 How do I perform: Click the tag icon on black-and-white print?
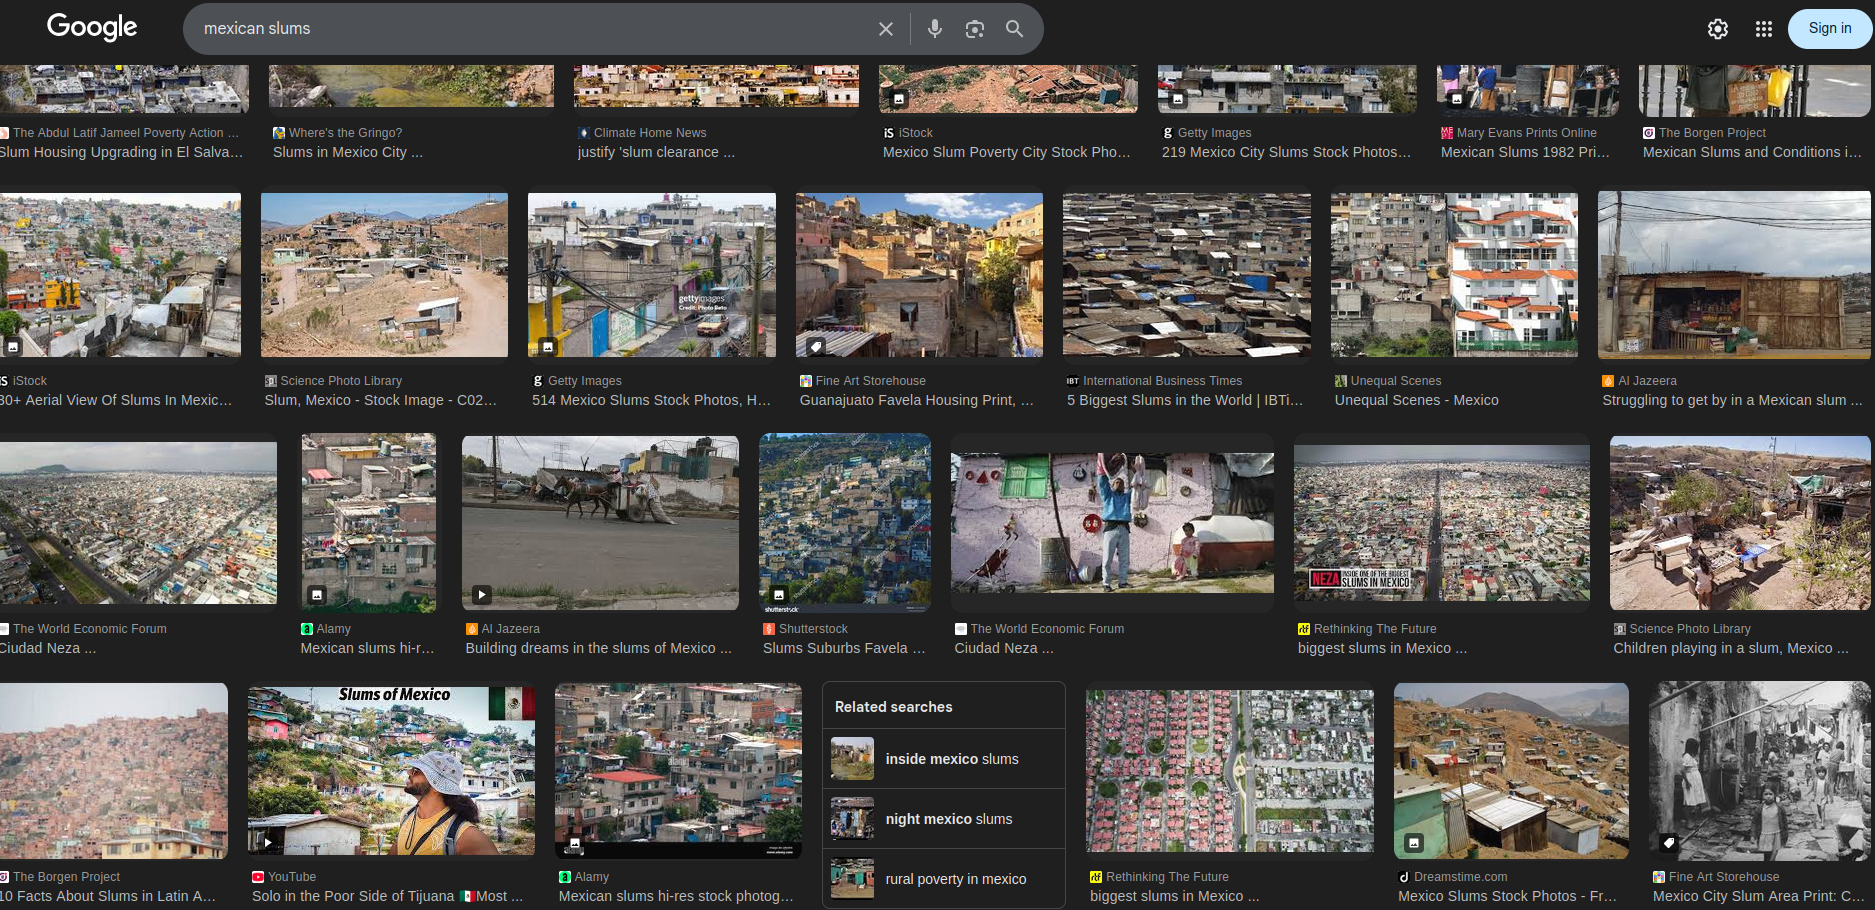point(1669,843)
